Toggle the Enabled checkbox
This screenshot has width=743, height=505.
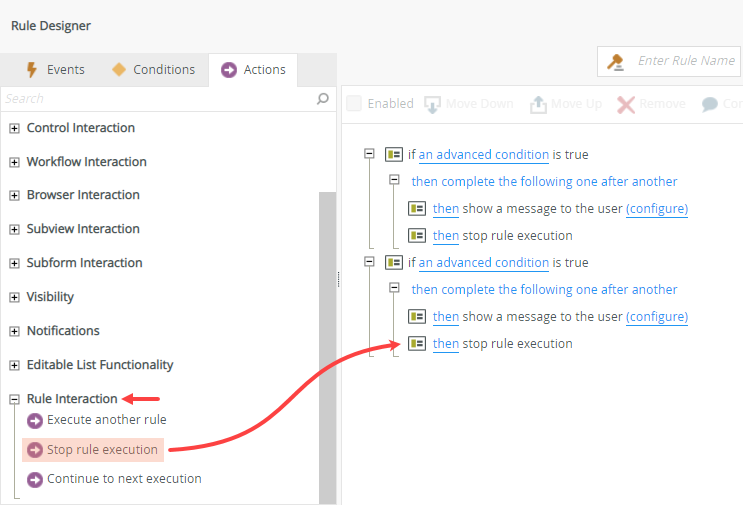(353, 103)
